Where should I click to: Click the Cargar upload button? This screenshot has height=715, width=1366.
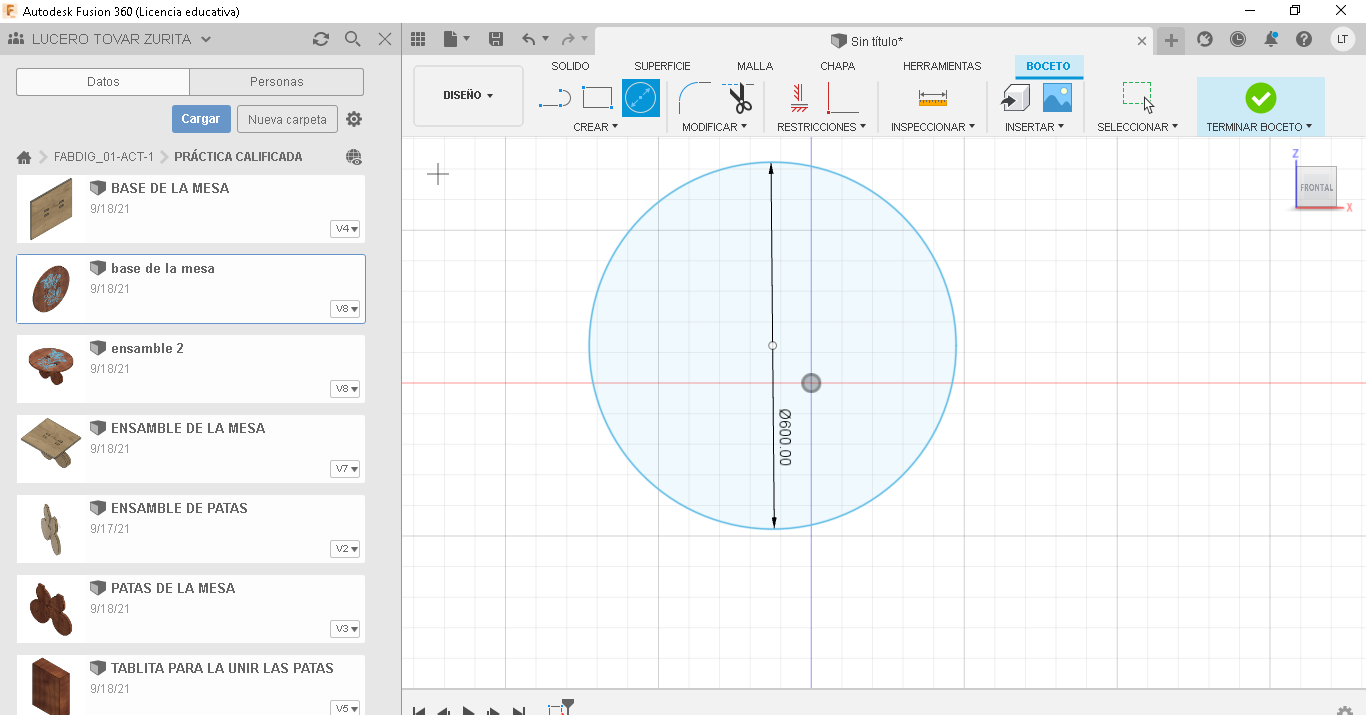coord(201,119)
